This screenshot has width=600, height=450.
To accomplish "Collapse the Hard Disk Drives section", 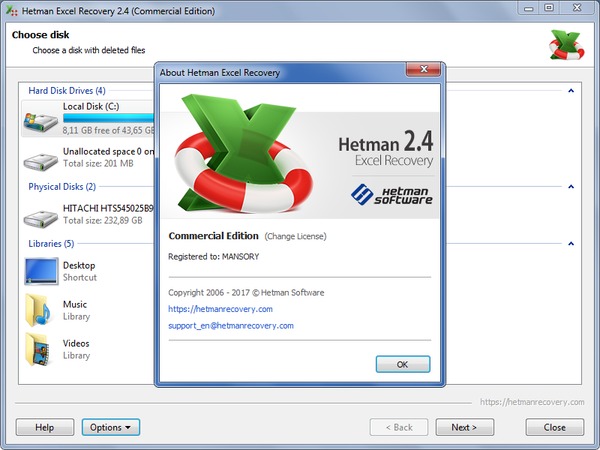I will [x=571, y=91].
